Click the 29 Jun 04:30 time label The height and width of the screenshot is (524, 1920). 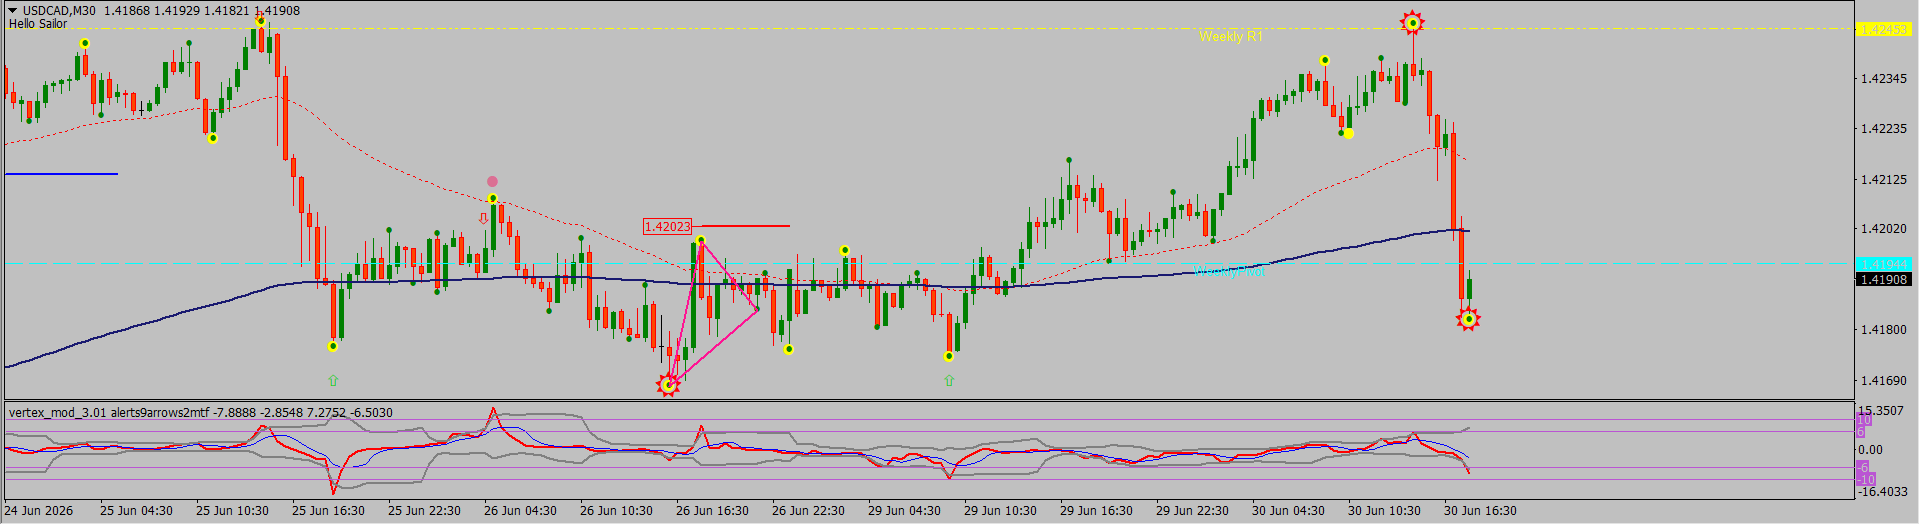click(904, 511)
